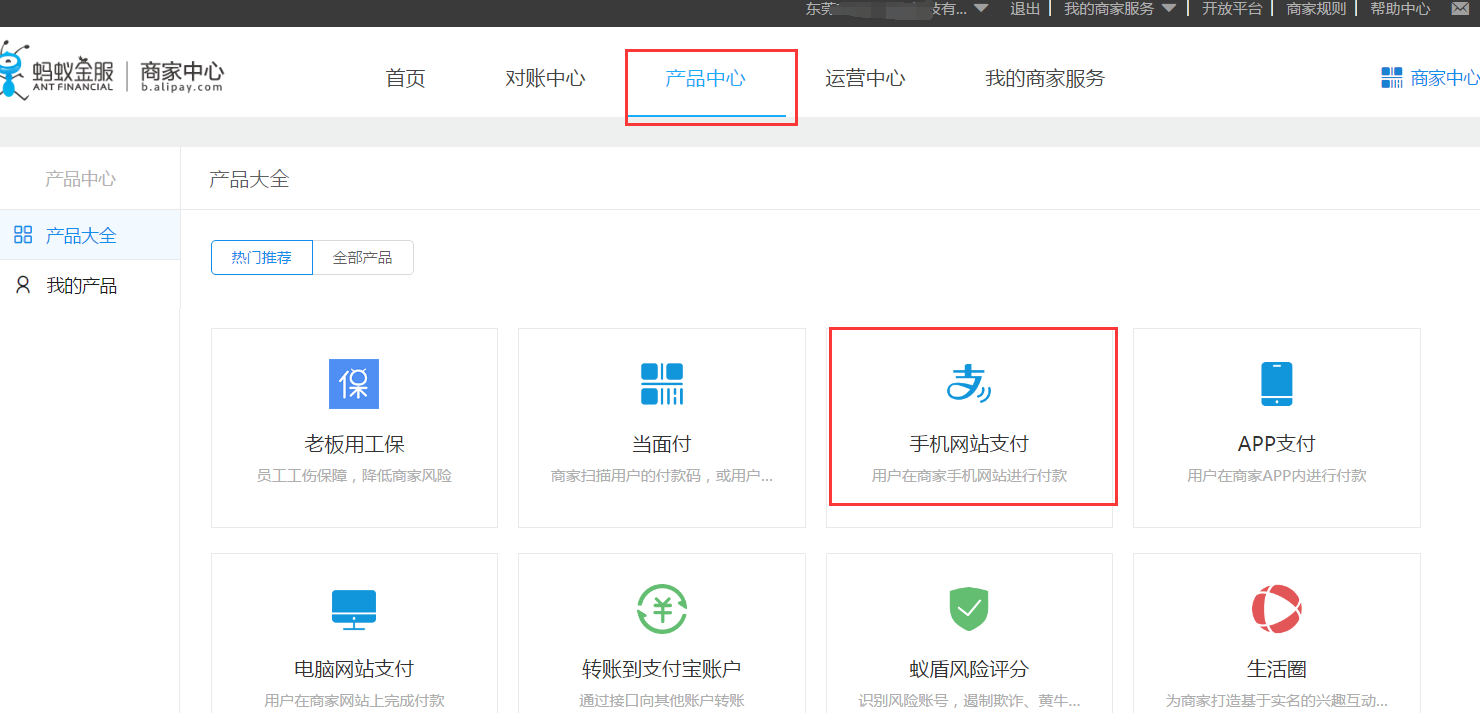Open the 开放平台 link

click(x=1231, y=9)
